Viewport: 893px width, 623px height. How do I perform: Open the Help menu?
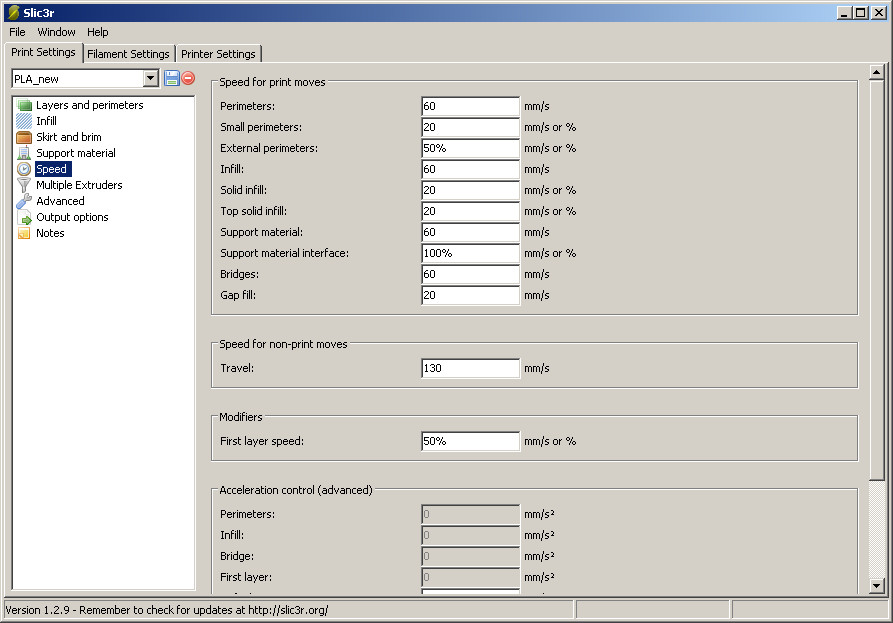tap(97, 32)
